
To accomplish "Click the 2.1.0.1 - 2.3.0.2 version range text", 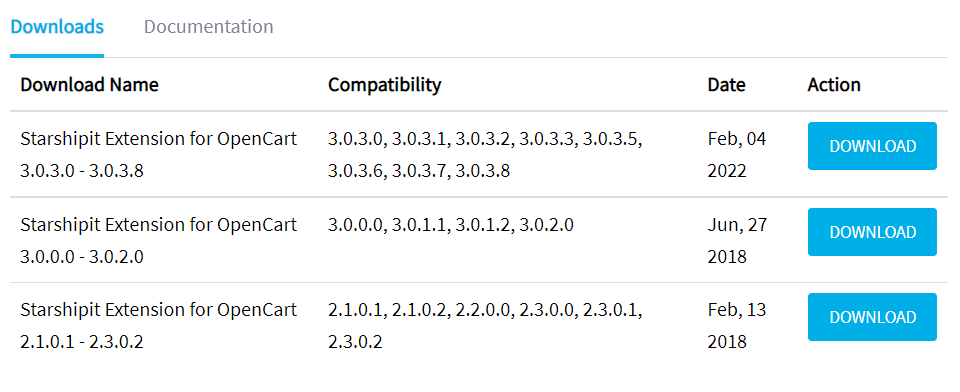I will [x=82, y=342].
